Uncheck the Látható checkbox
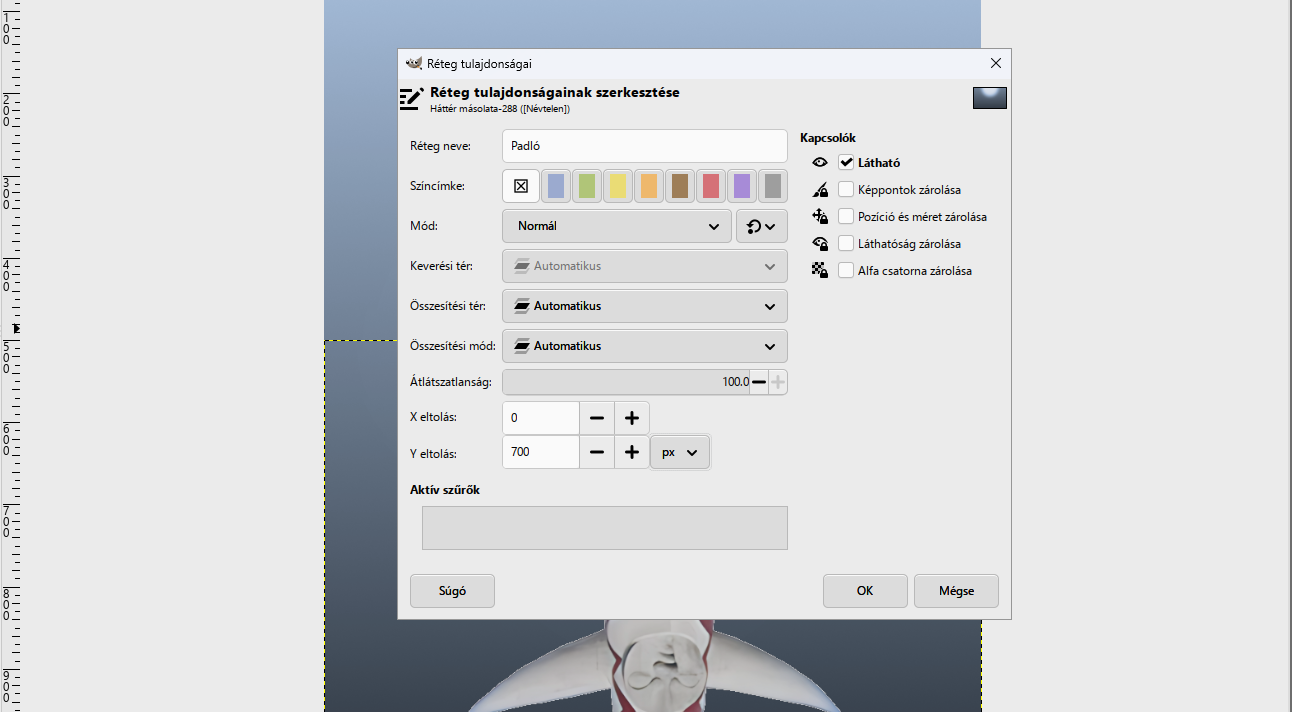This screenshot has width=1292, height=712. click(x=846, y=162)
